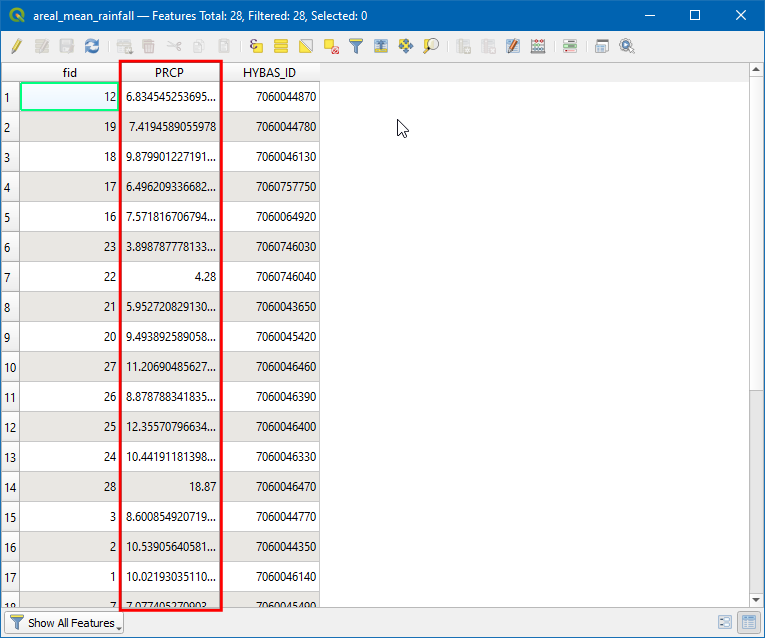
Task: Invert the current selection
Action: (306, 46)
